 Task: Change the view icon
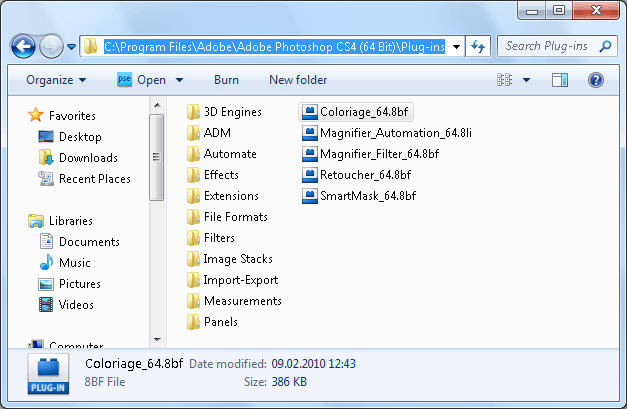pyautogui.click(x=505, y=80)
